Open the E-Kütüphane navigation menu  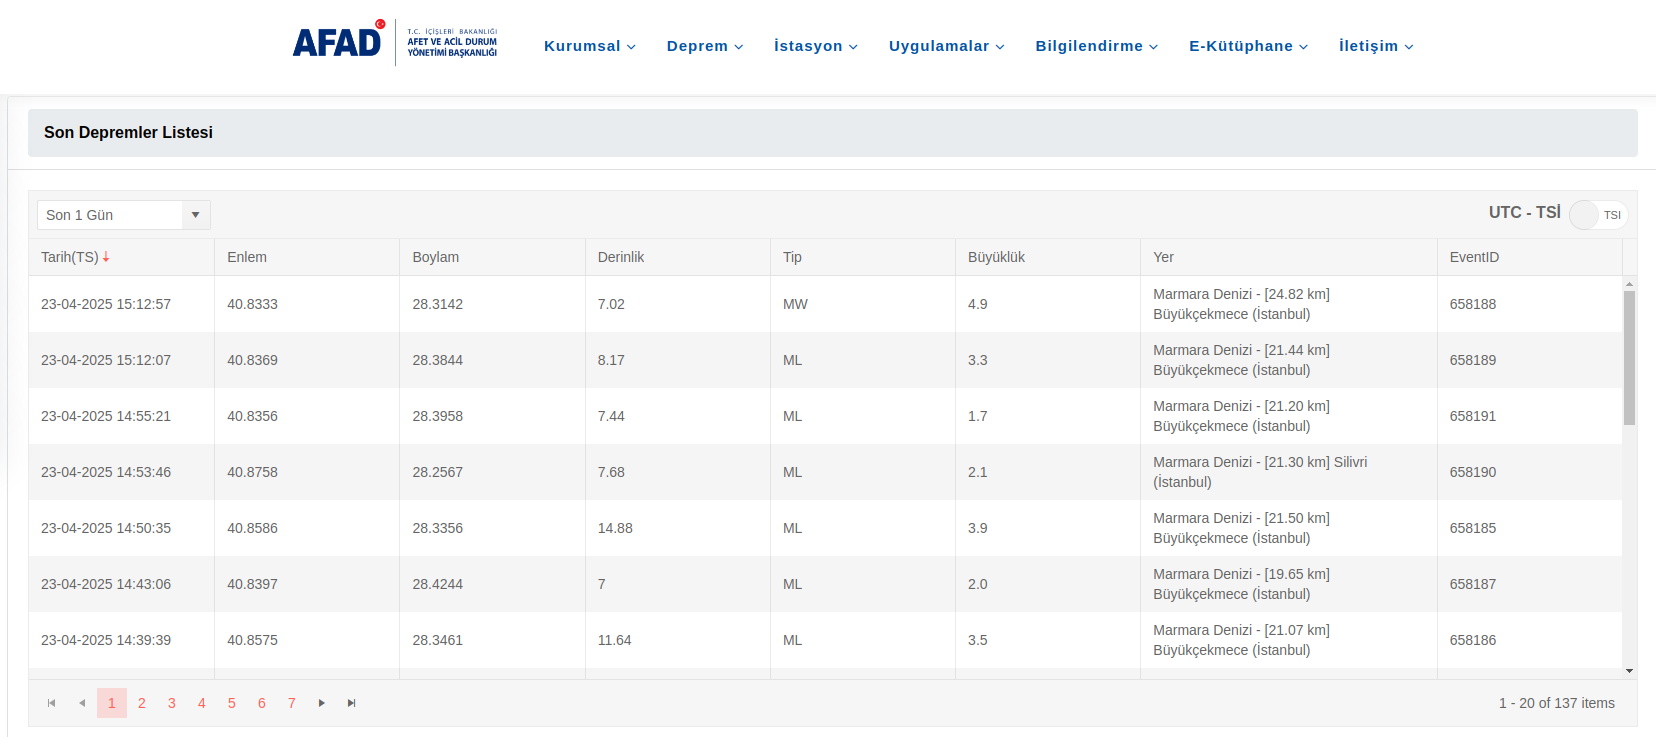coord(1248,46)
